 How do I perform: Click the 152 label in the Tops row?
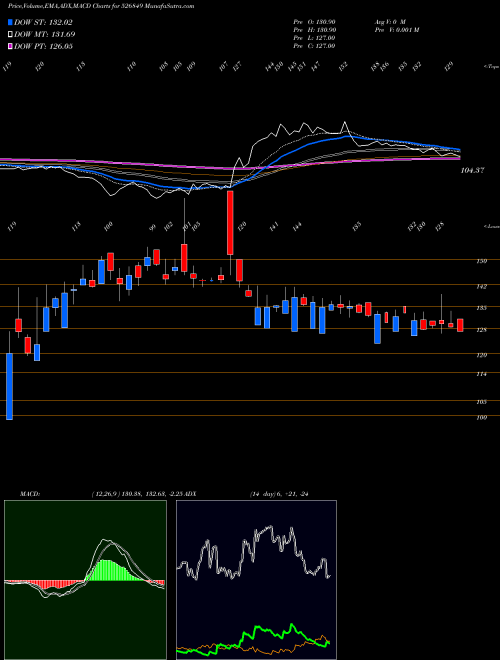(344, 67)
